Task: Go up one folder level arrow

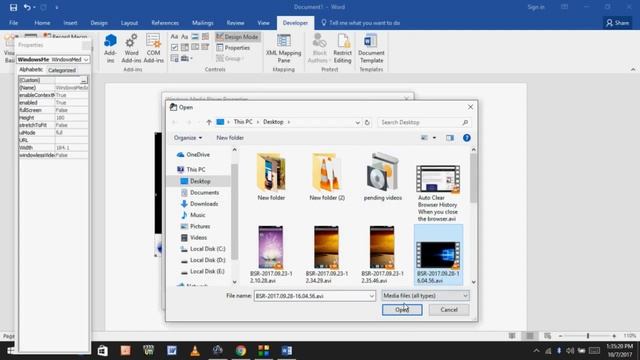Action: point(209,122)
